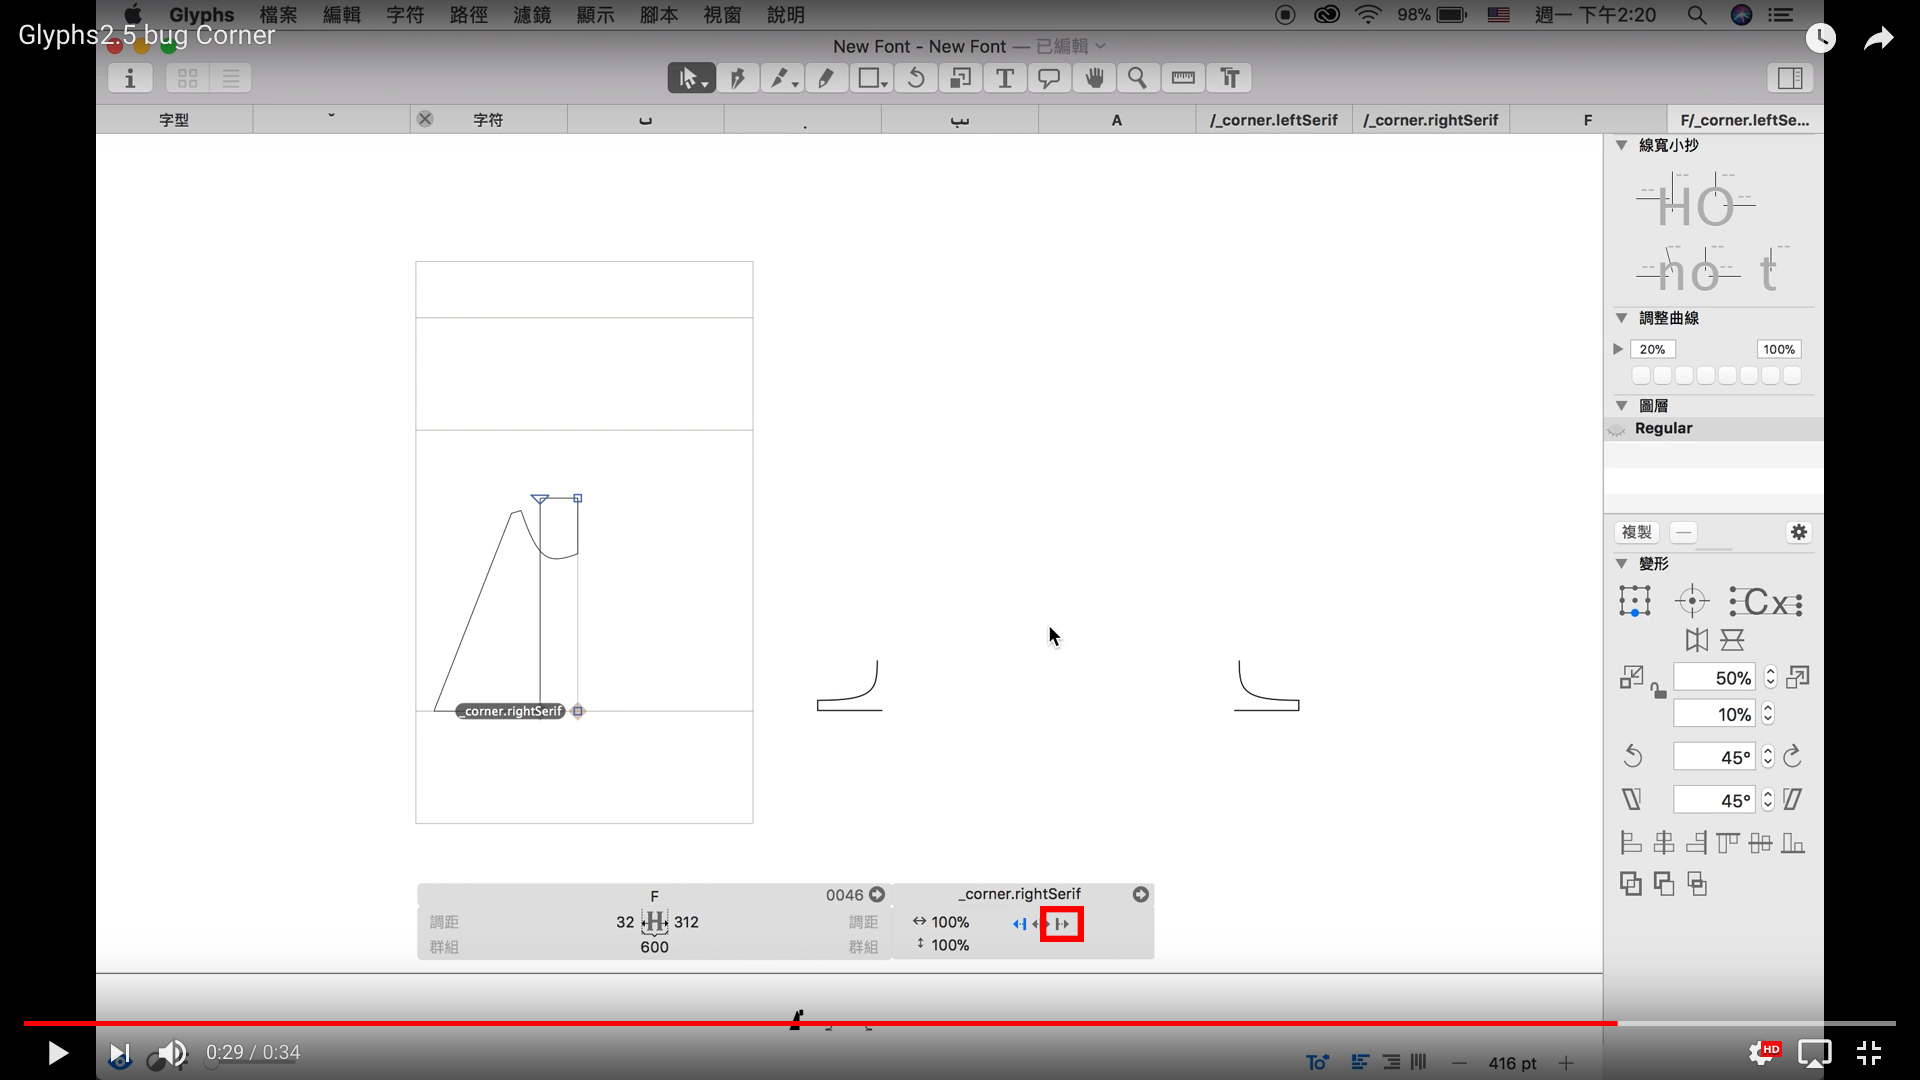Select the Hand tool in toolbar
The image size is (1920, 1080).
click(x=1094, y=78)
